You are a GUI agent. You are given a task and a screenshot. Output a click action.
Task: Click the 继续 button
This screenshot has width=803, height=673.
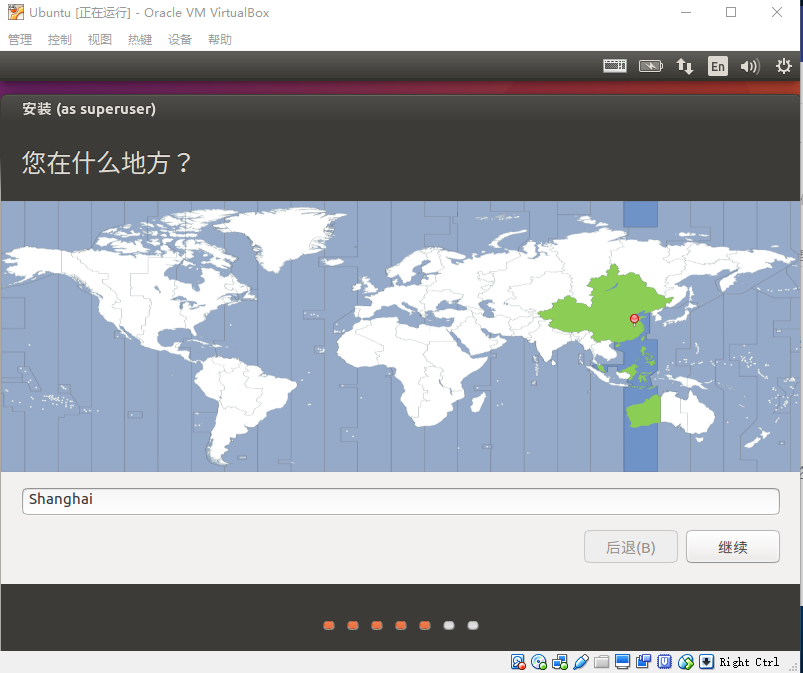[x=732, y=547]
